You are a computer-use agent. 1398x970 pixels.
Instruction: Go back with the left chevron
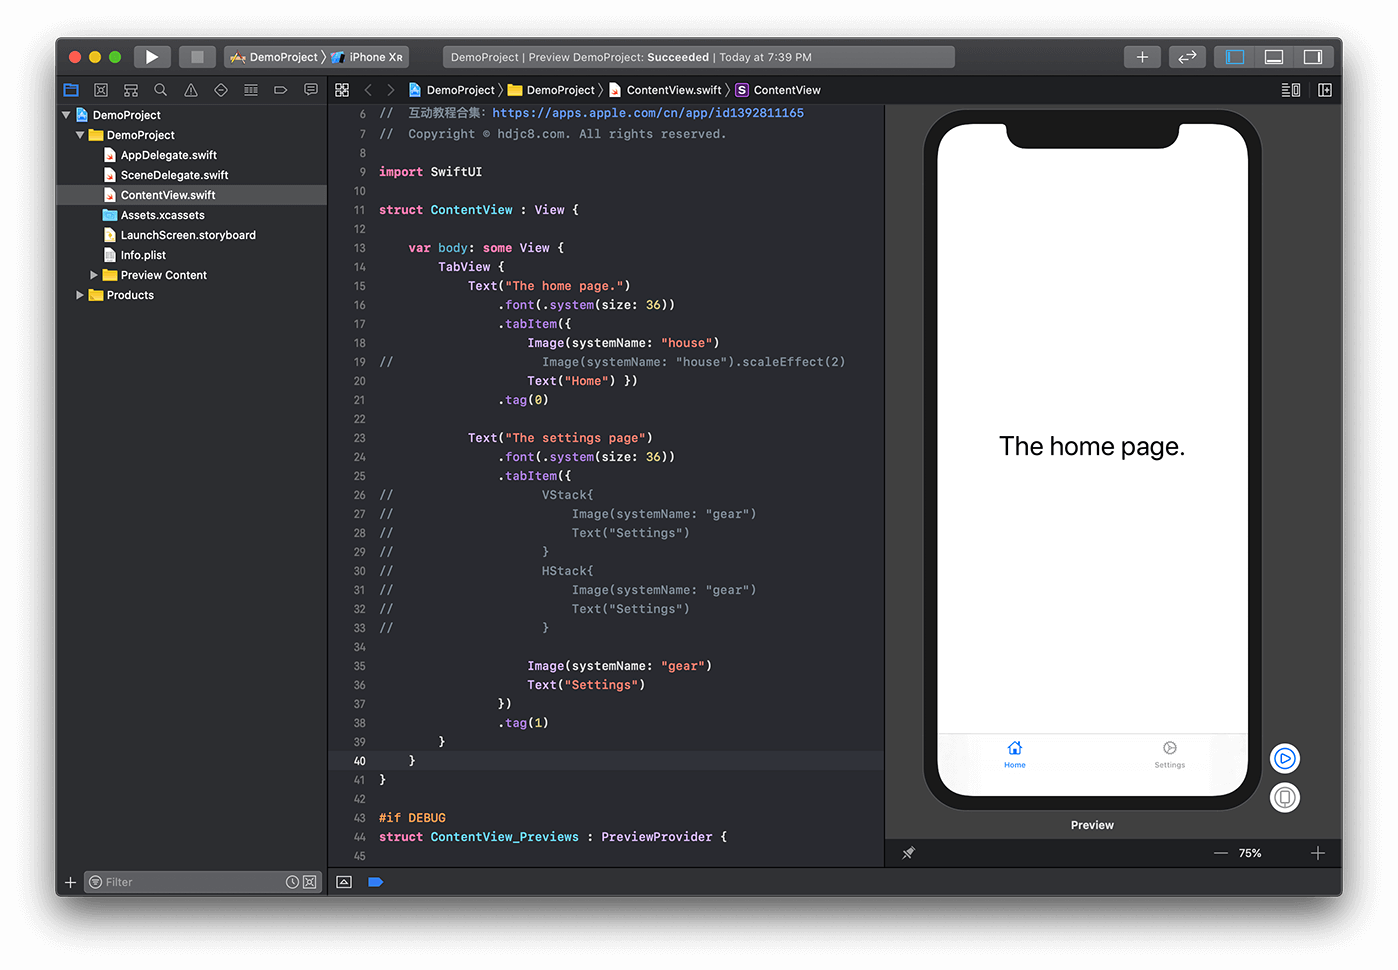coord(368,90)
